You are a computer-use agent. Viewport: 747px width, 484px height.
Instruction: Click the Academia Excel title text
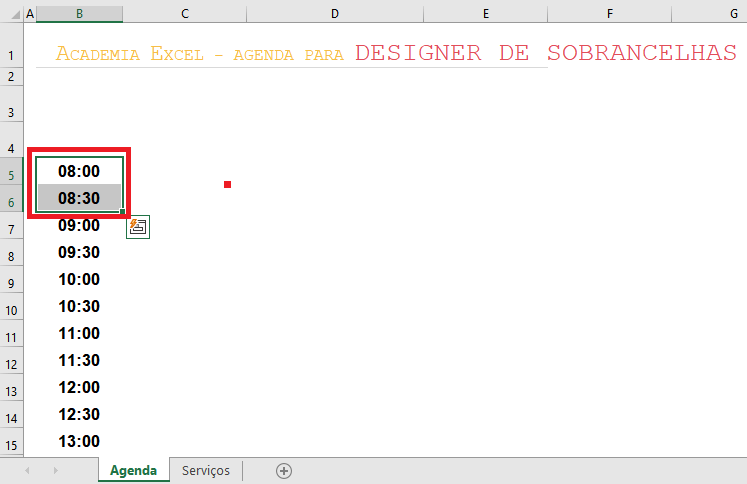point(130,54)
